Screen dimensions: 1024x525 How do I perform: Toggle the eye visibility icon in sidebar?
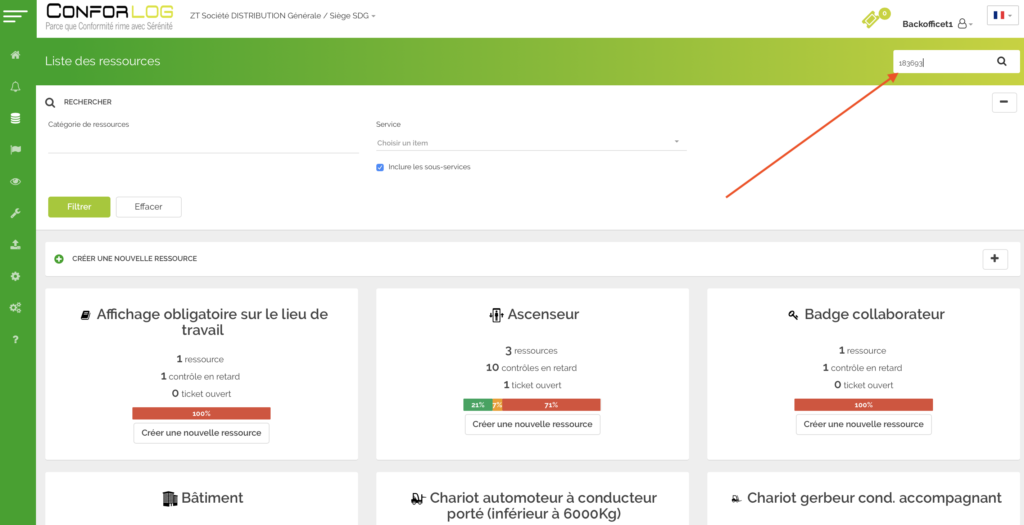pyautogui.click(x=15, y=182)
